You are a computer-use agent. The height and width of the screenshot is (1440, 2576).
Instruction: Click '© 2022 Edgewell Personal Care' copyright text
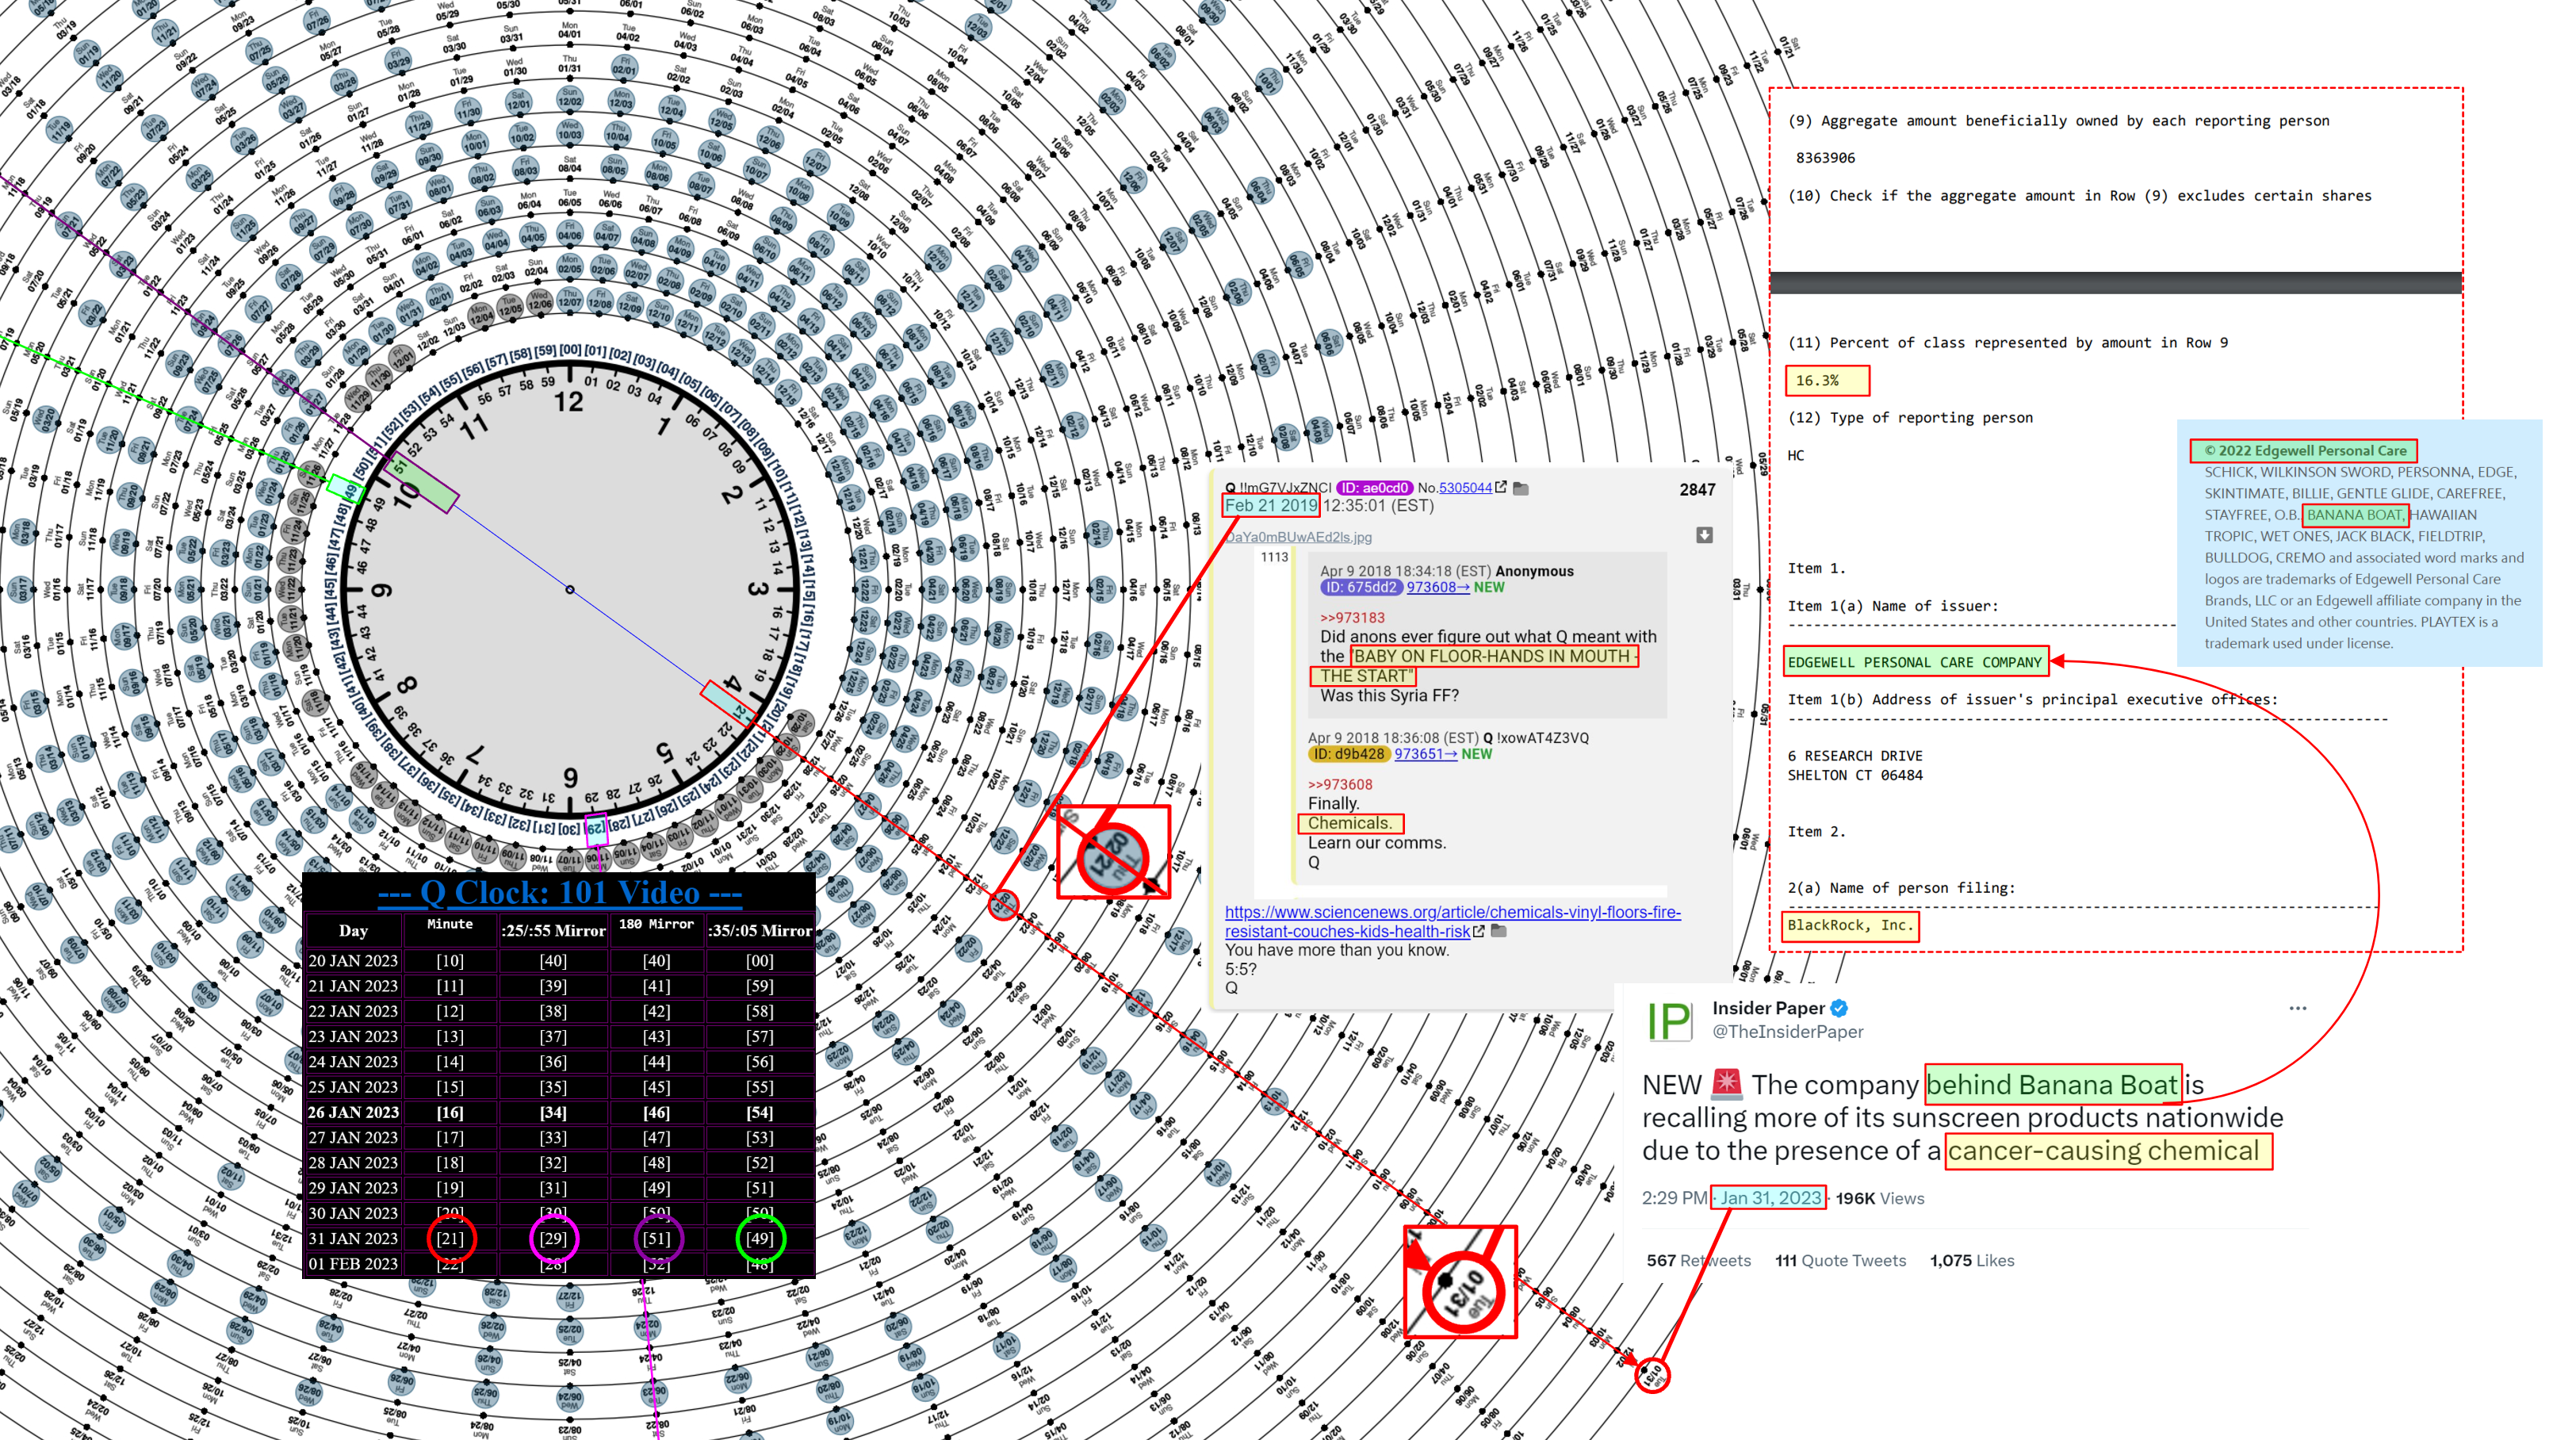2305,450
